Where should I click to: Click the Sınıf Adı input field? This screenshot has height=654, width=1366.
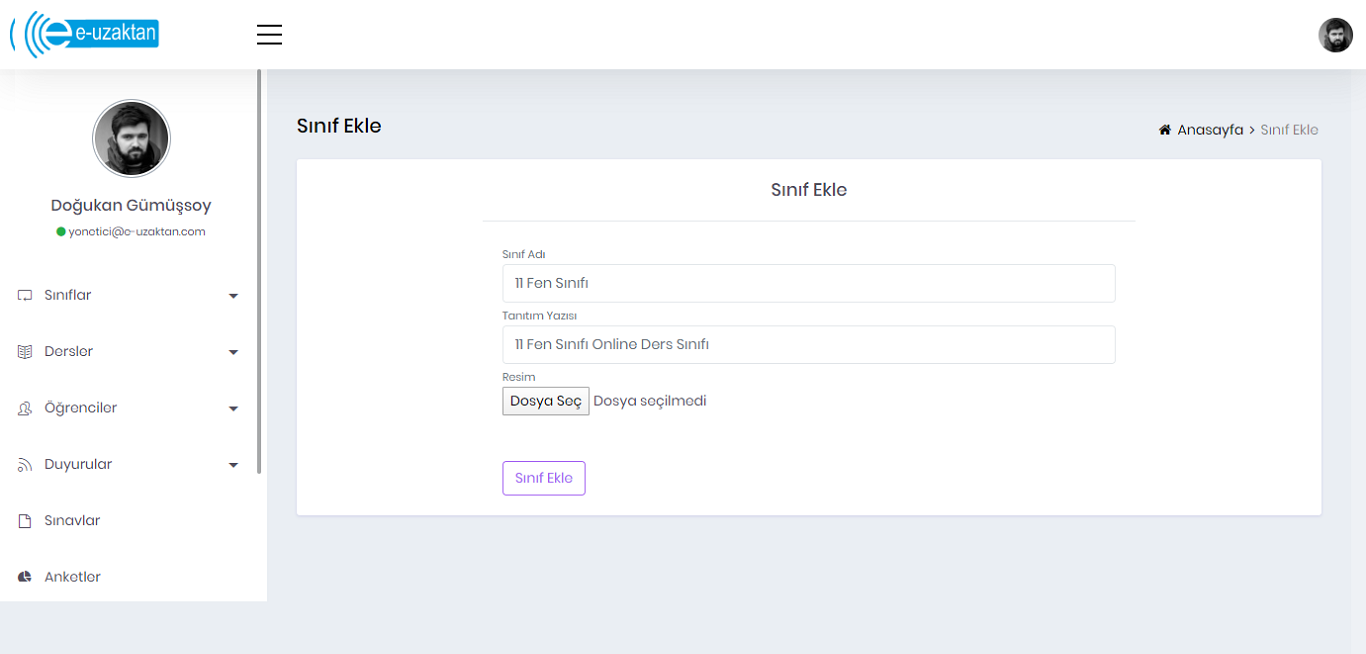tap(808, 283)
